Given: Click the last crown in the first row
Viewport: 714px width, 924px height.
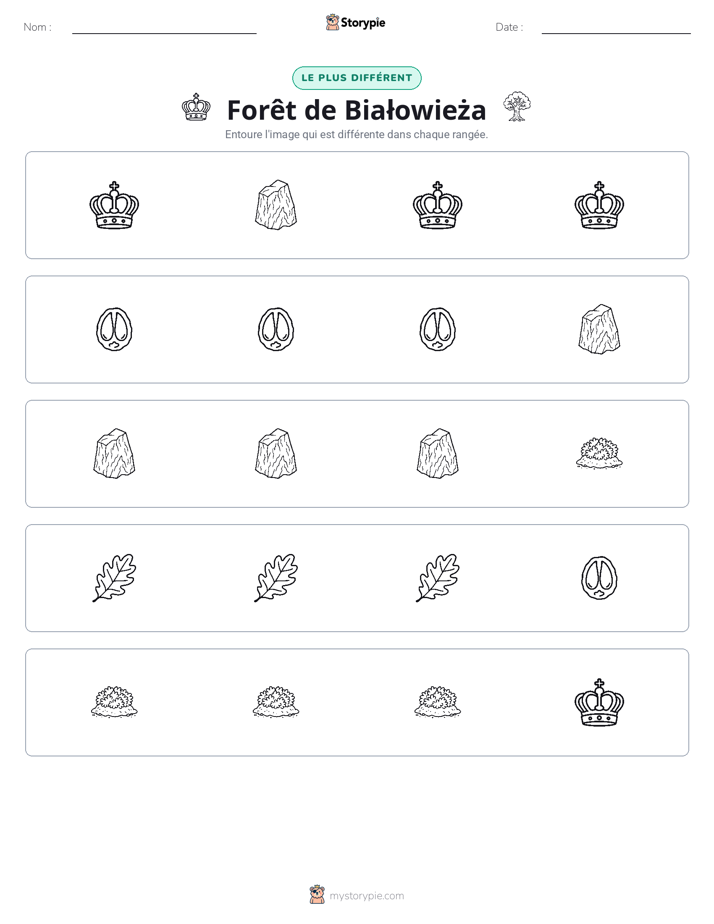Looking at the screenshot, I should tap(599, 205).
